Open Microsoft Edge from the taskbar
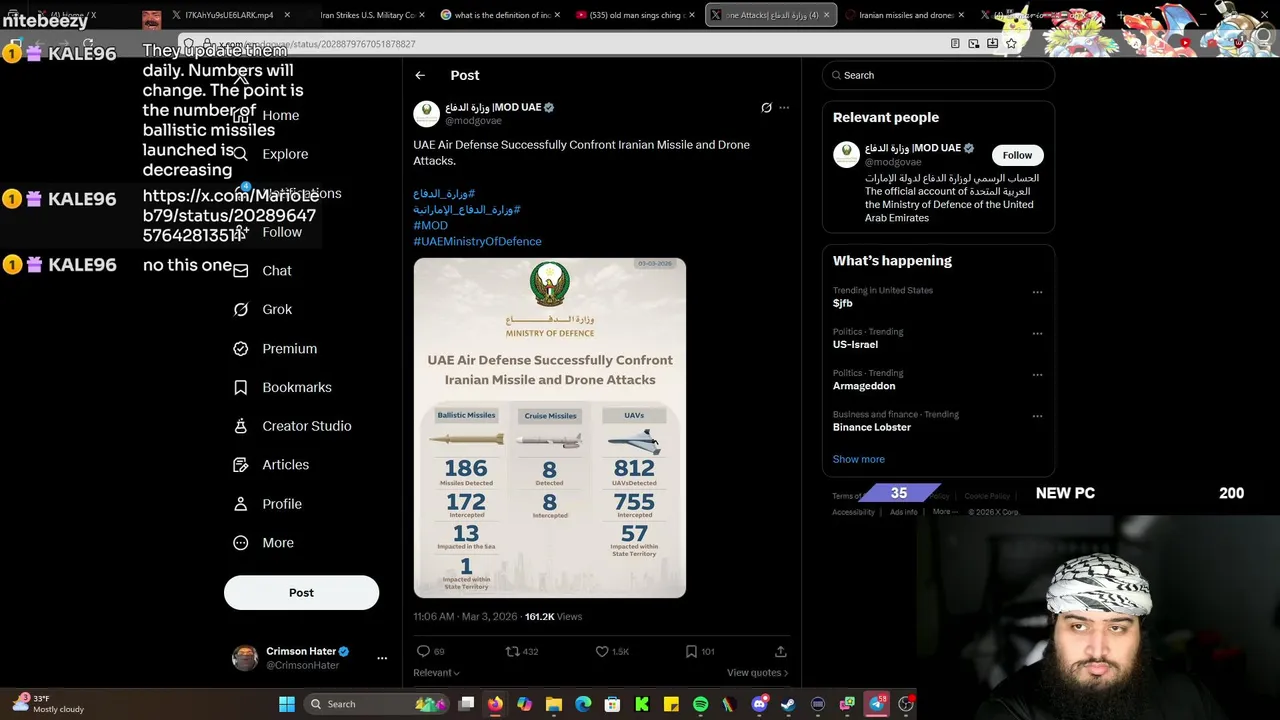Viewport: 1280px width, 720px height. pyautogui.click(x=583, y=704)
